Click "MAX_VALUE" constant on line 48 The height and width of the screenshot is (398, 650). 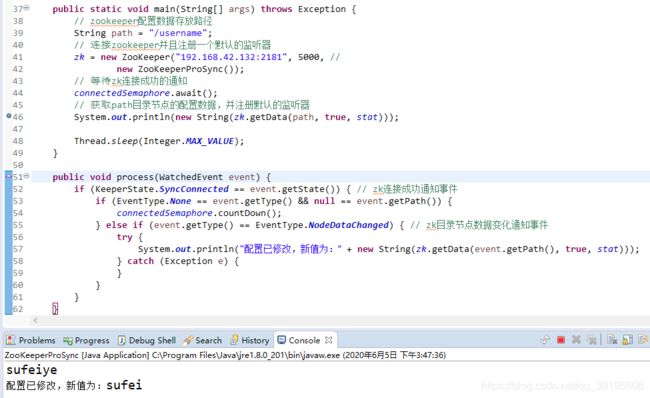[x=210, y=141]
